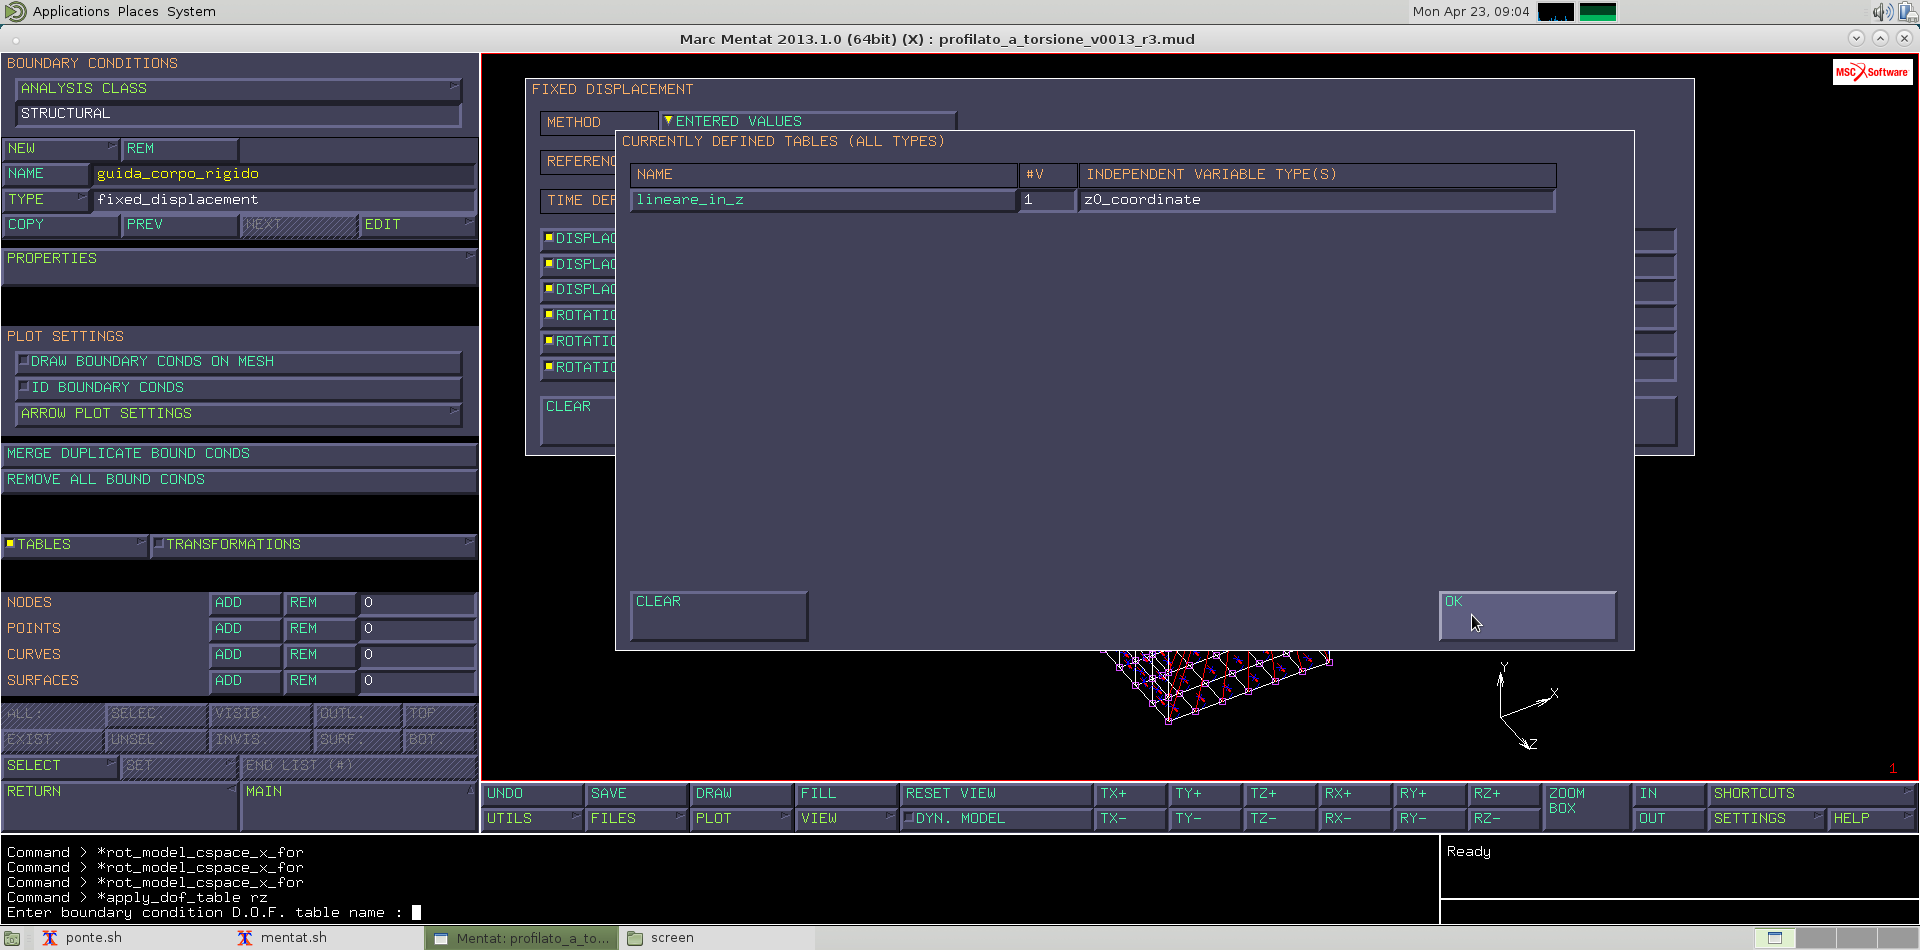This screenshot has width=1920, height=950.
Task: Click the NAME field guida_corpo_rigido
Action: [x=284, y=174]
